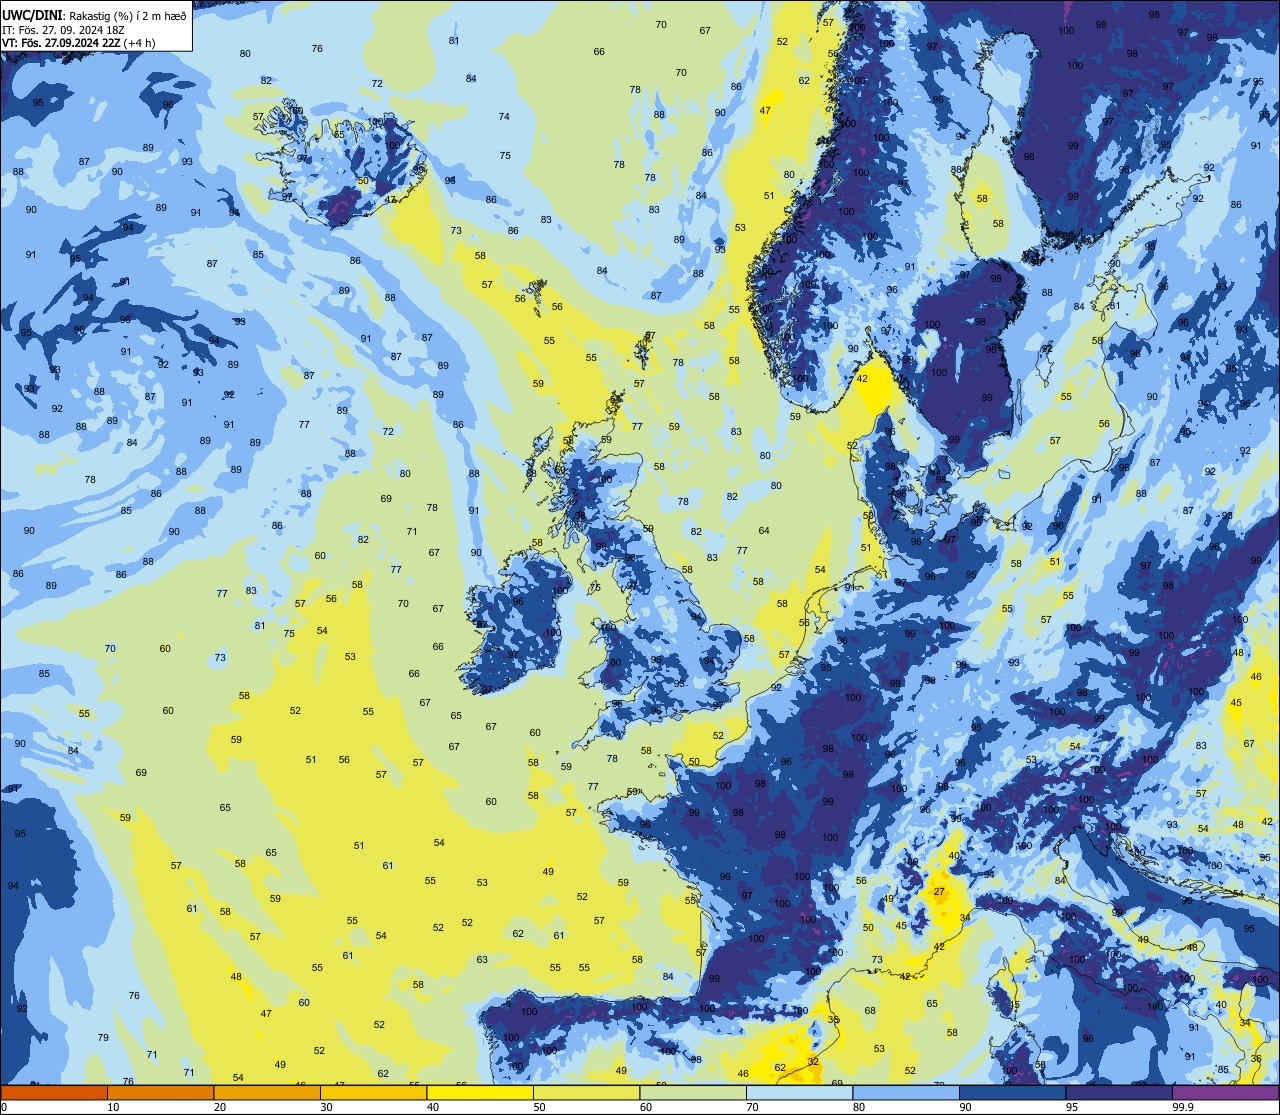This screenshot has height=1115, width=1280.
Task: Click the legend tick label "0"
Action: pos(6,1107)
